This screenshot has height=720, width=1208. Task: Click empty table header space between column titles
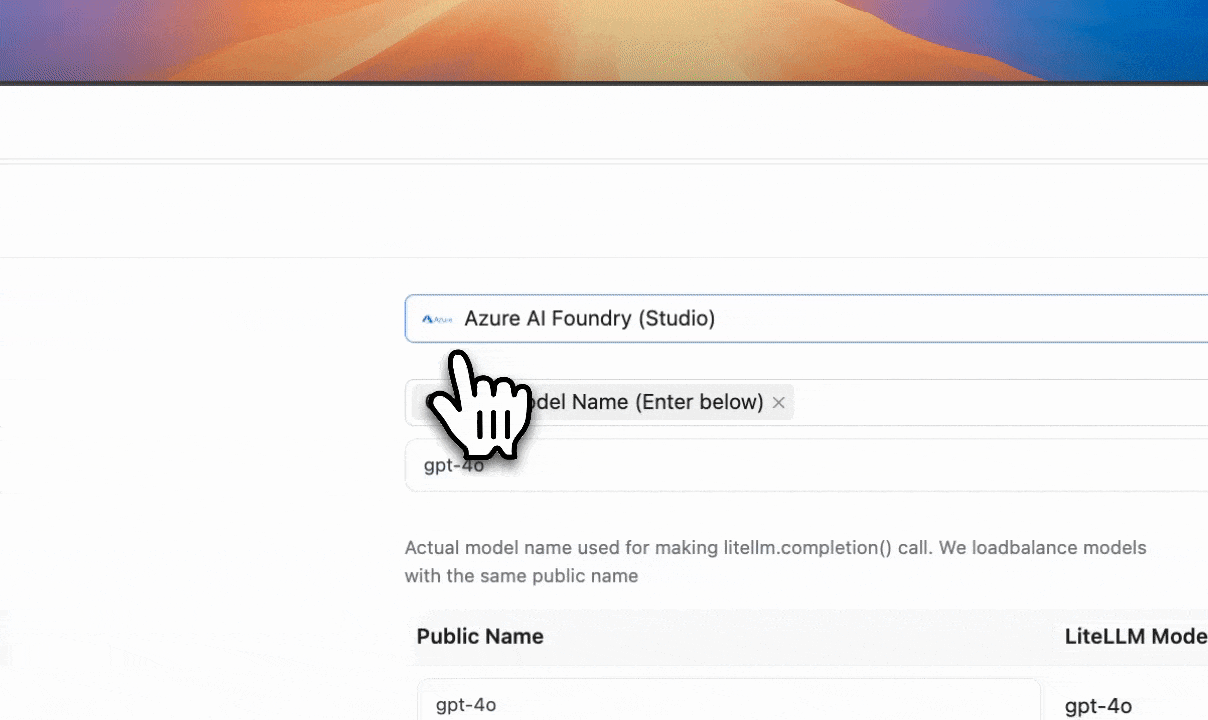click(800, 637)
